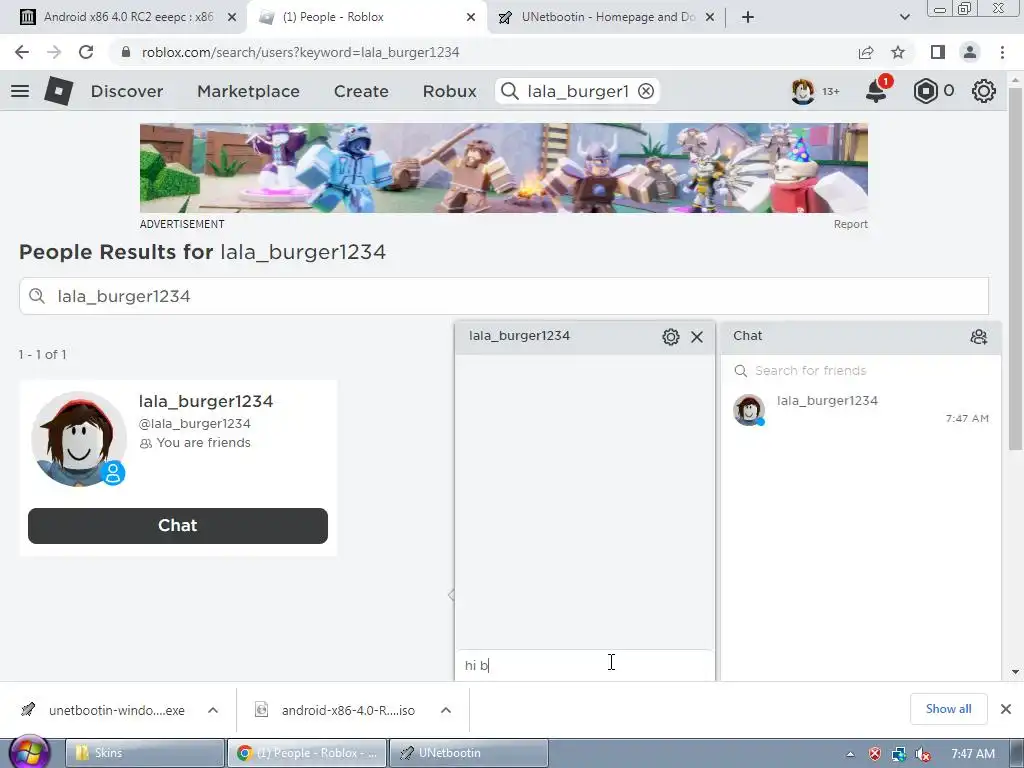Switch to the UNetbootin Homepage tab

tap(607, 17)
